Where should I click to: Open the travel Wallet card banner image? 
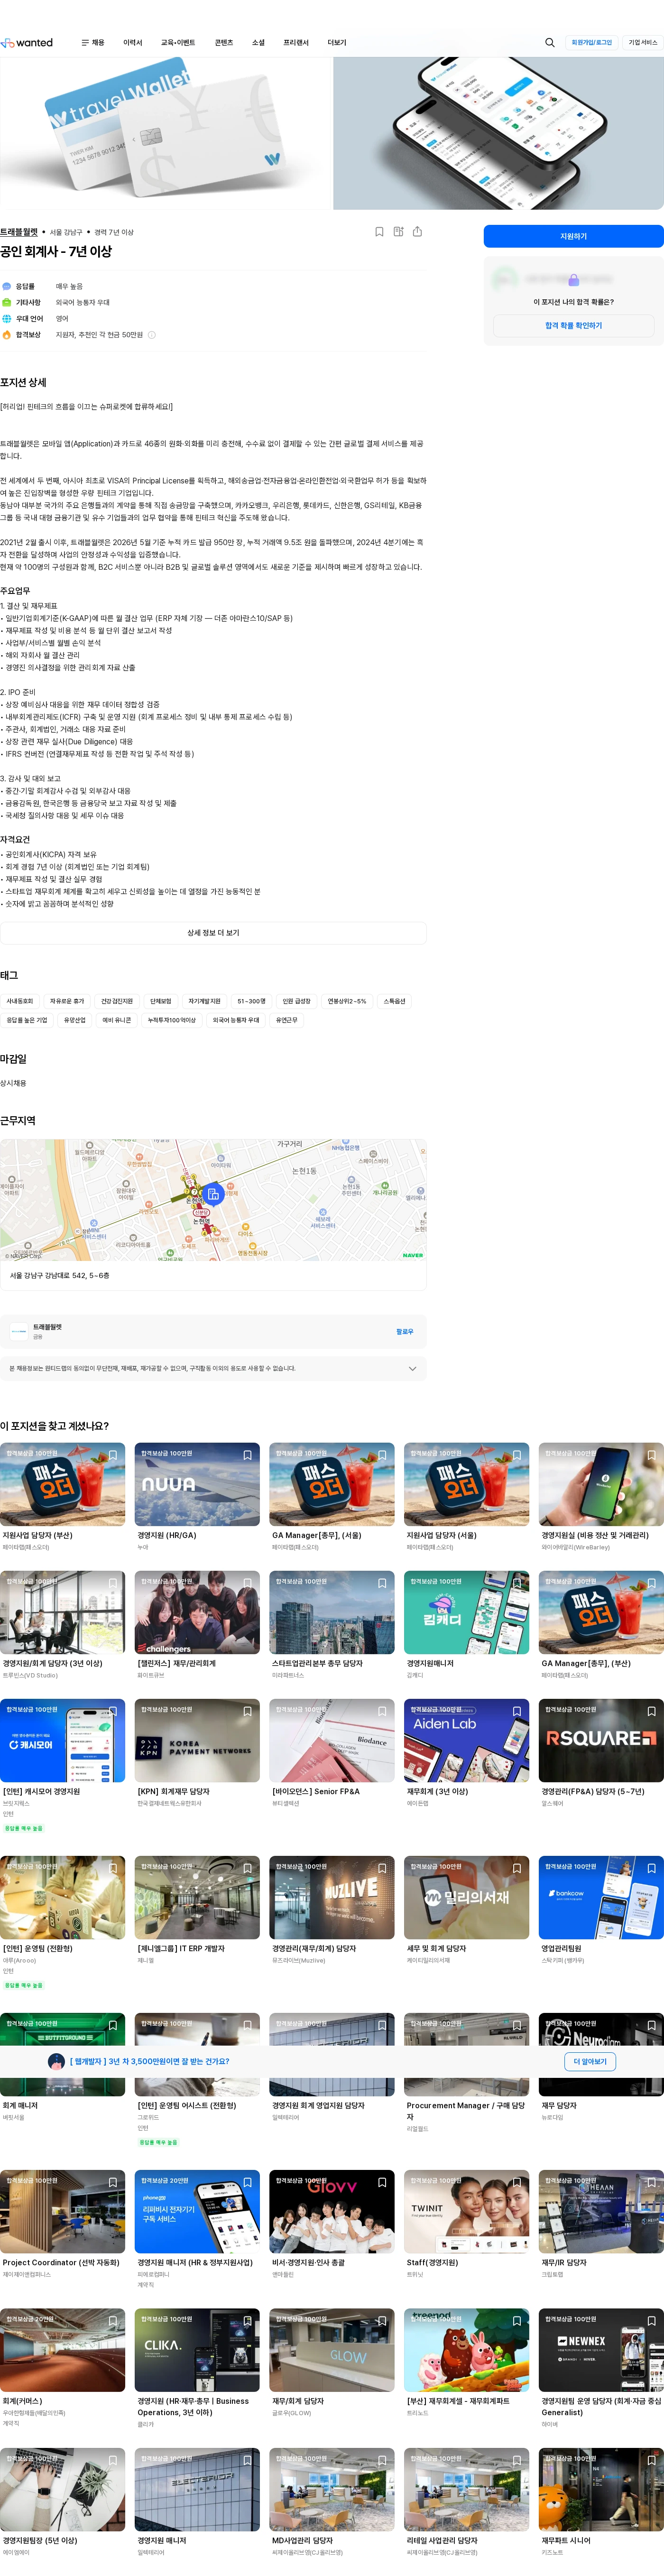click(x=166, y=133)
